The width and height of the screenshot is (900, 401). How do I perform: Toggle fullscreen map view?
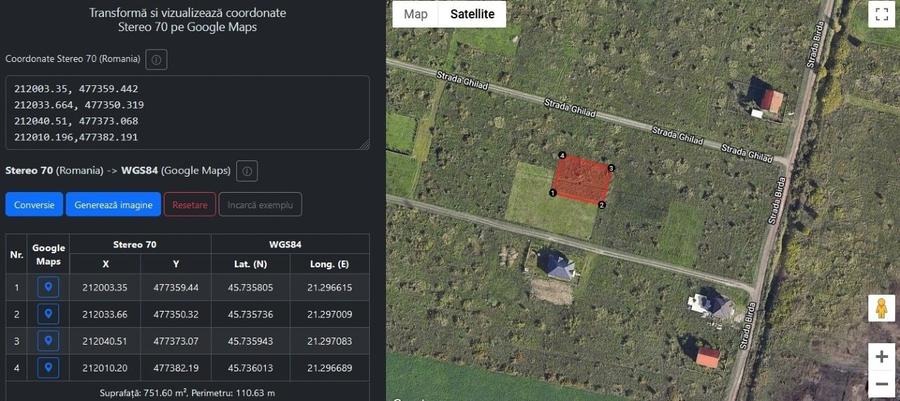tap(881, 14)
